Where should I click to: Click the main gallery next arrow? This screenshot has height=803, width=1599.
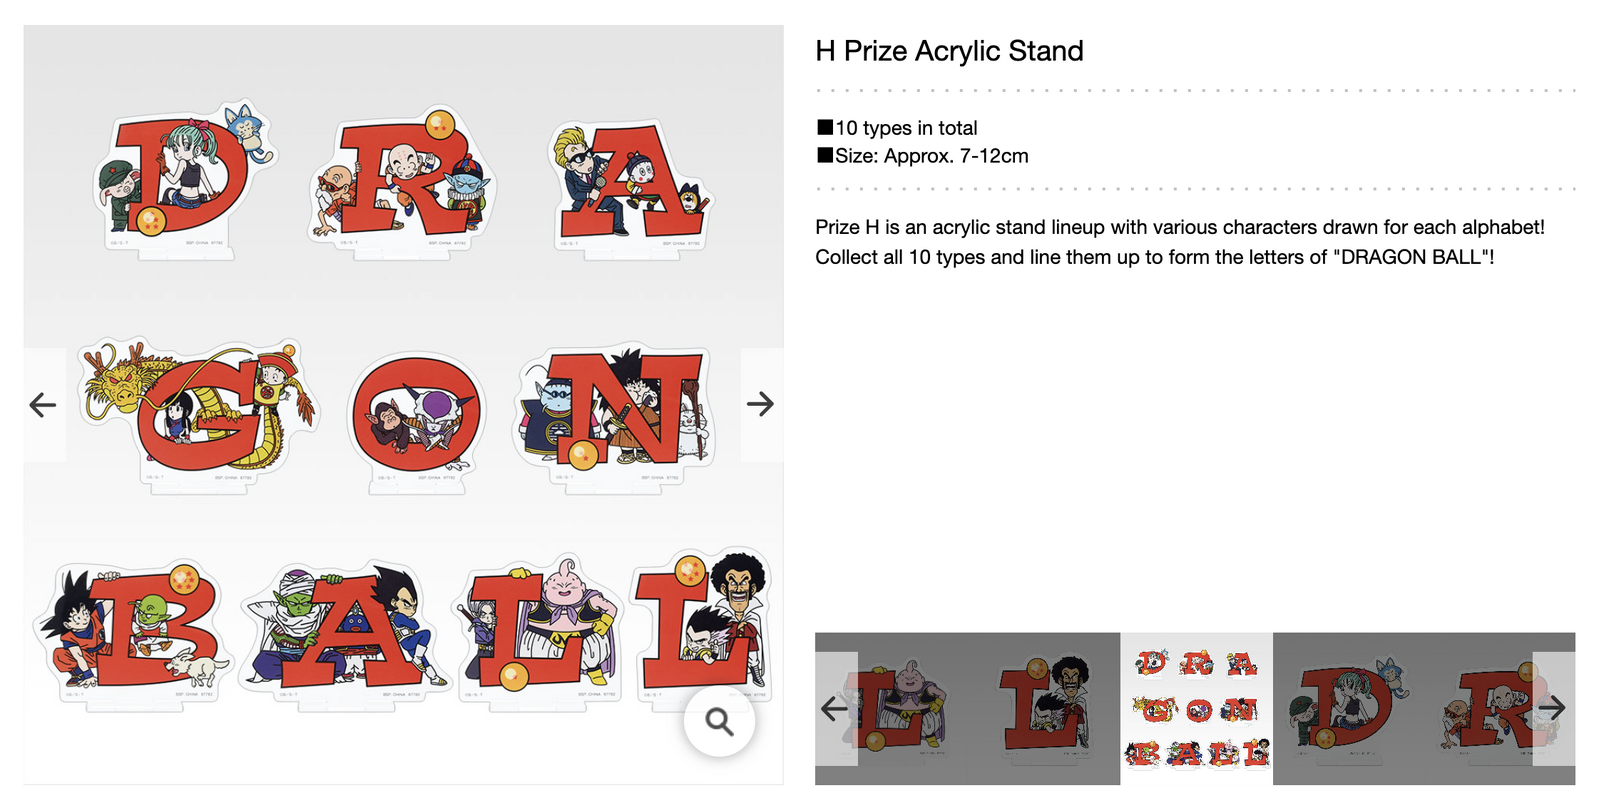760,404
